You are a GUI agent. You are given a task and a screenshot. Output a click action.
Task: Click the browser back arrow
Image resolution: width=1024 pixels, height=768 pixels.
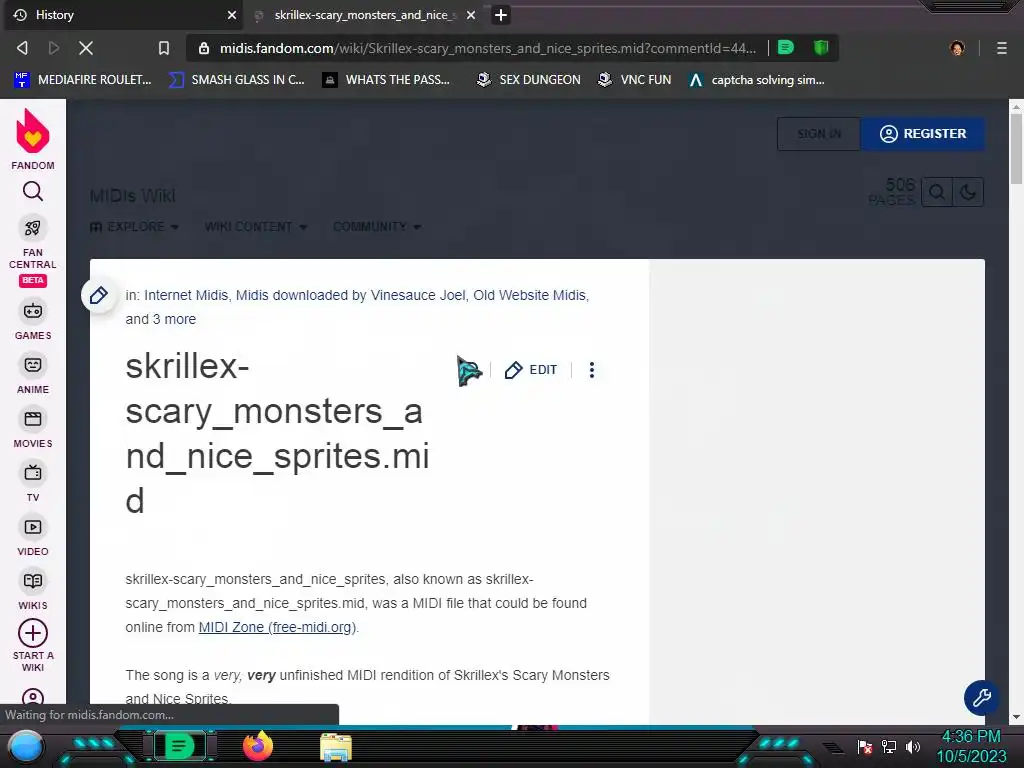click(22, 48)
